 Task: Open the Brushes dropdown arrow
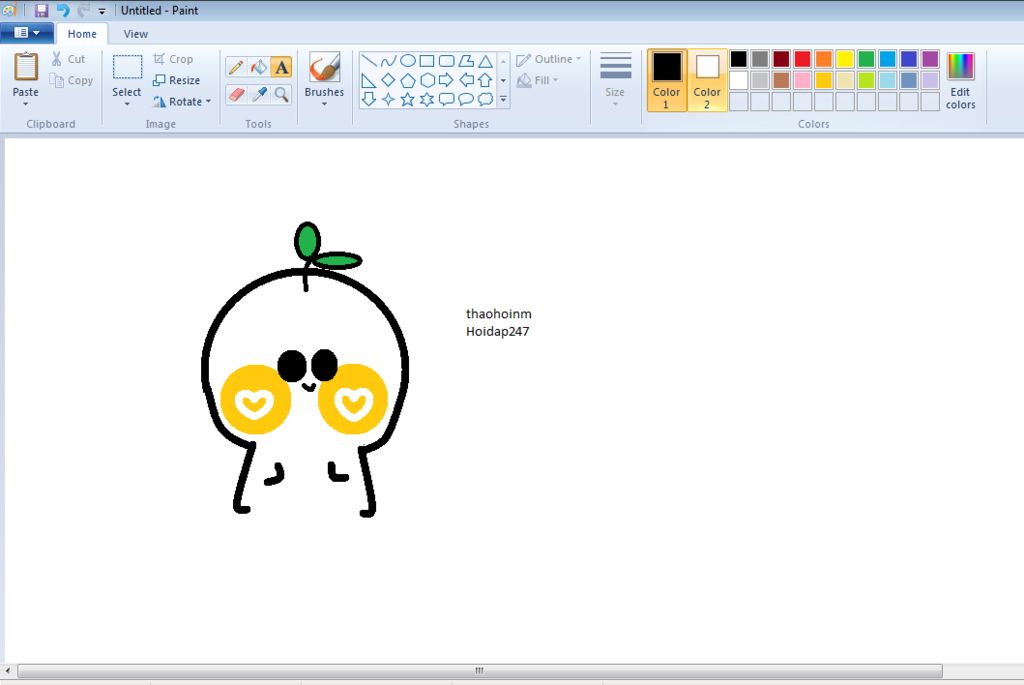coord(324,104)
